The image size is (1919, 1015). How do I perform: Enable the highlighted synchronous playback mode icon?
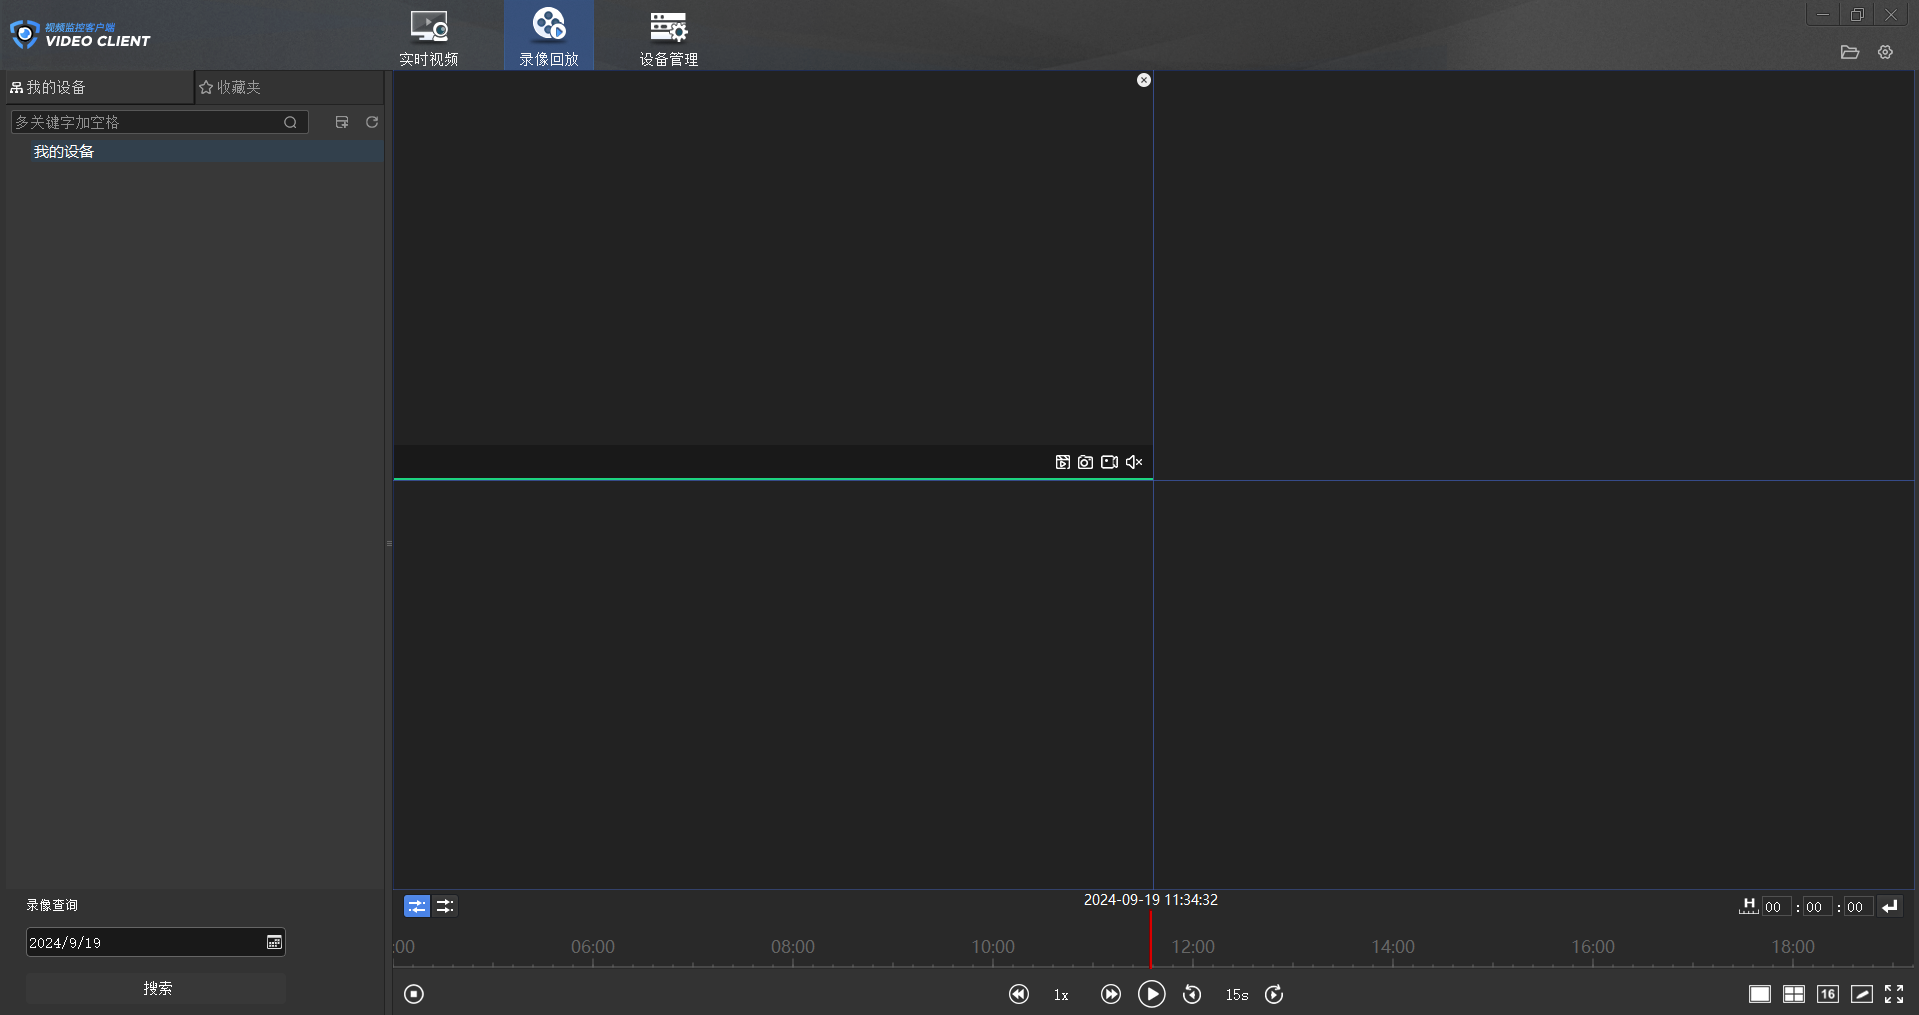coord(417,906)
